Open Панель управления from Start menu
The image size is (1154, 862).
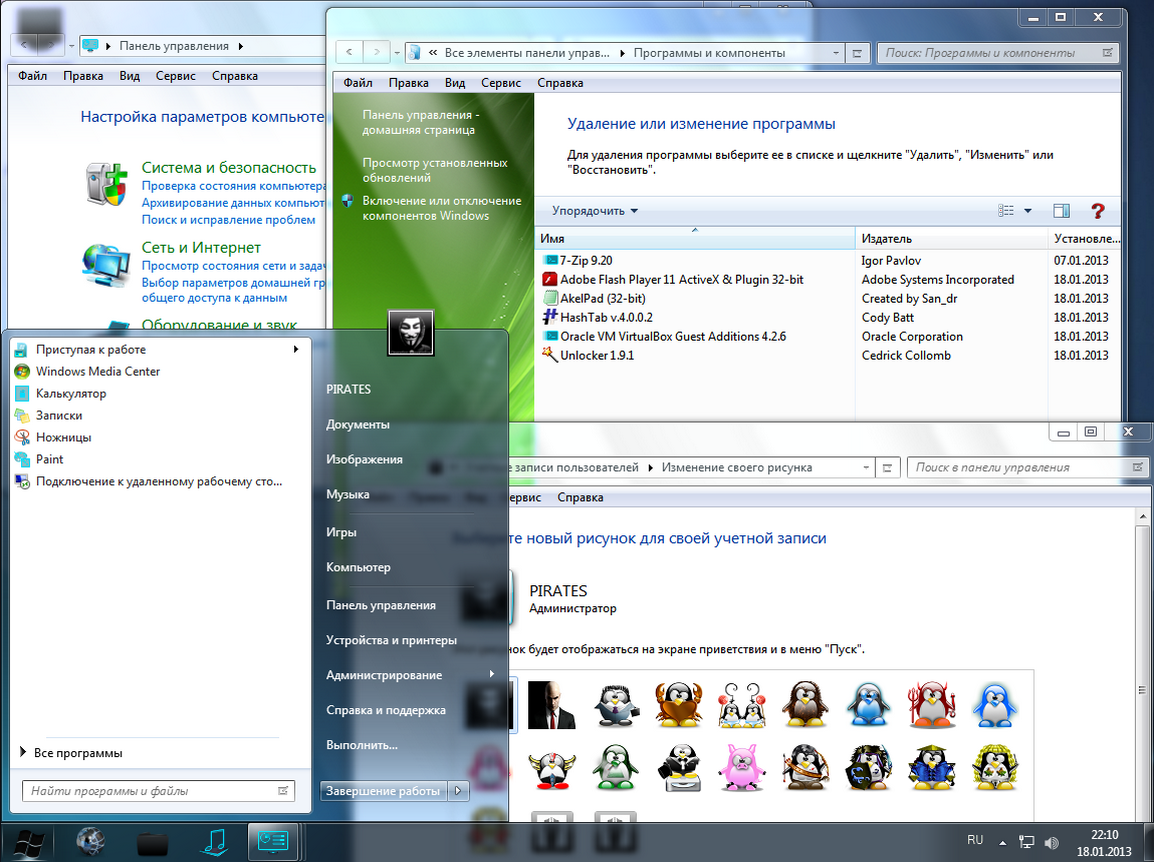click(x=380, y=605)
